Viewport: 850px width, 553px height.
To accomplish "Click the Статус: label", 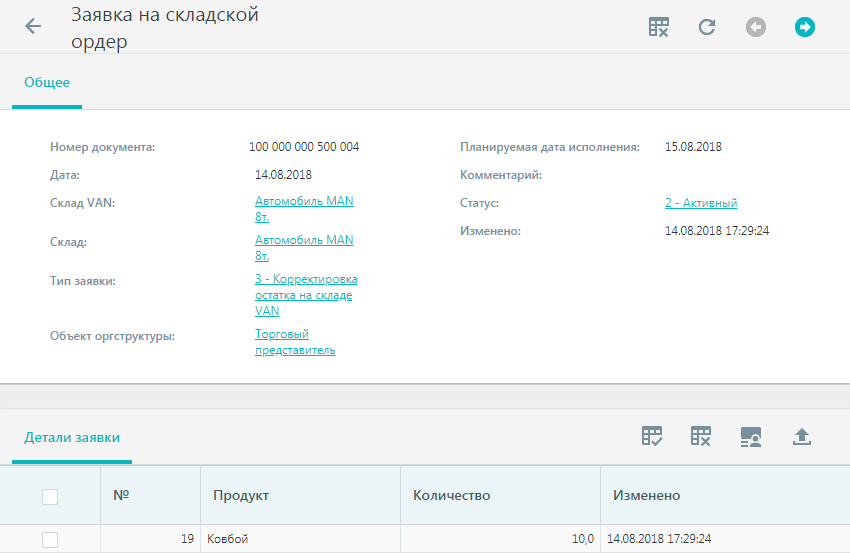I will [480, 203].
